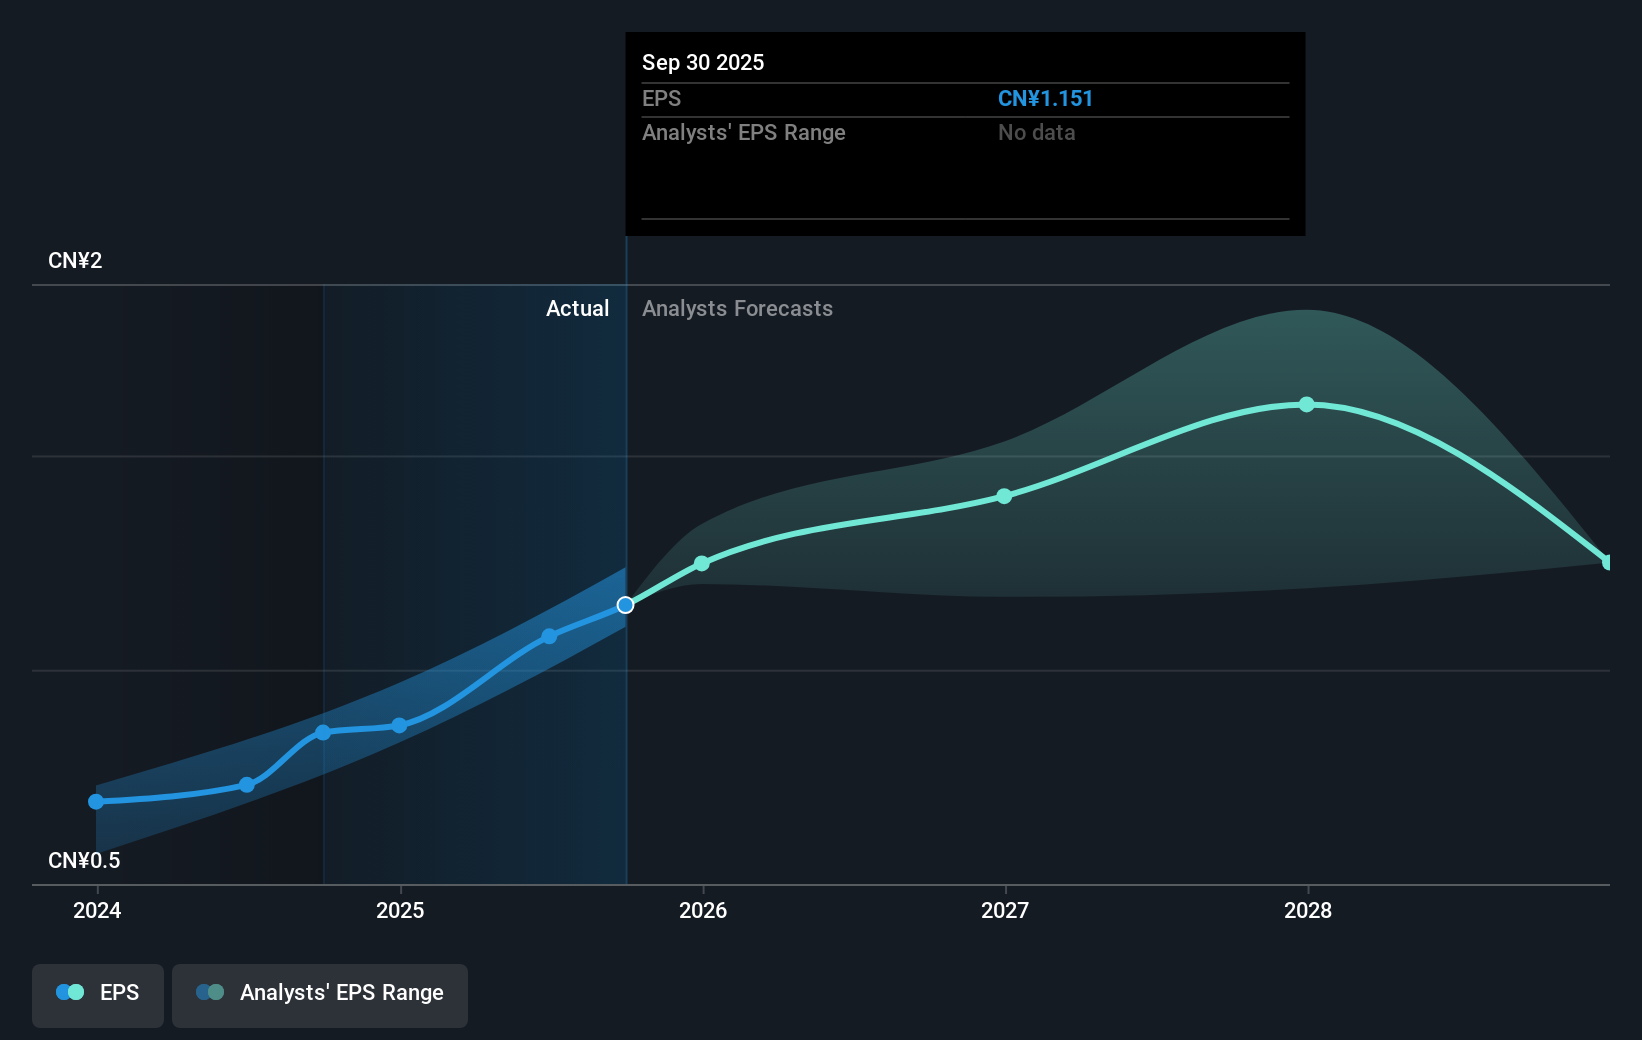Image resolution: width=1642 pixels, height=1040 pixels.
Task: Click the mid-2025 EPS data point
Action: point(549,636)
